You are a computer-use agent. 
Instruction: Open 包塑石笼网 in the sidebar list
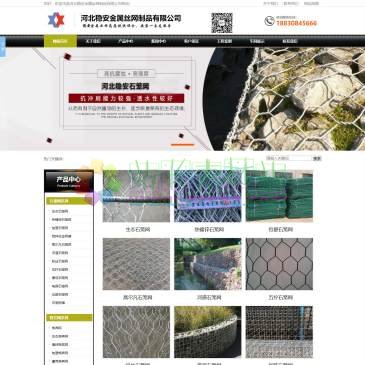(x=60, y=228)
